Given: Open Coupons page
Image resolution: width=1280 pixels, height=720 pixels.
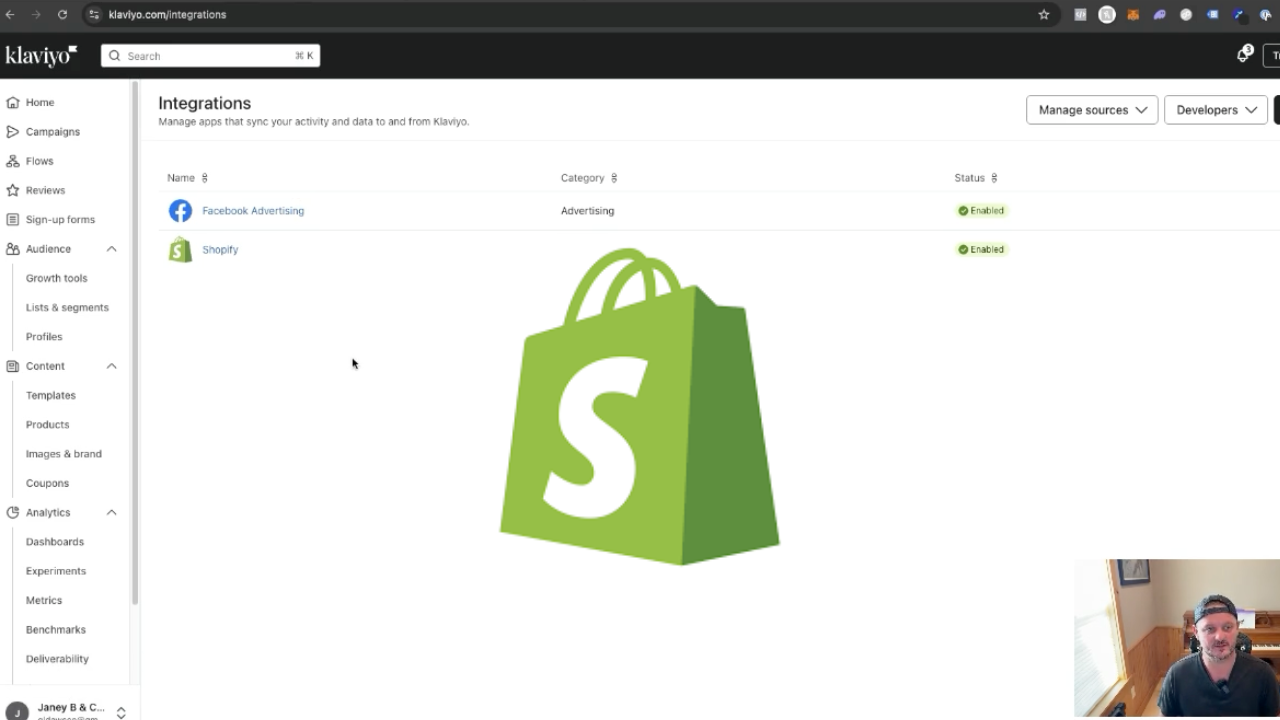Looking at the screenshot, I should 47,483.
